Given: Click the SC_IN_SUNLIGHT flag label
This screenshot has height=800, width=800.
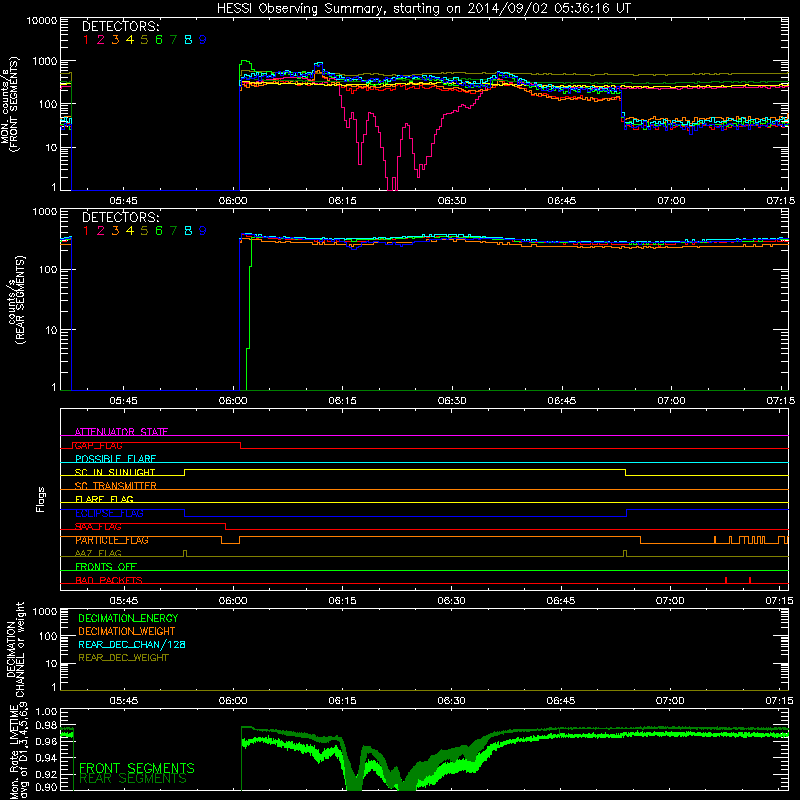Looking at the screenshot, I should click(x=115, y=472).
